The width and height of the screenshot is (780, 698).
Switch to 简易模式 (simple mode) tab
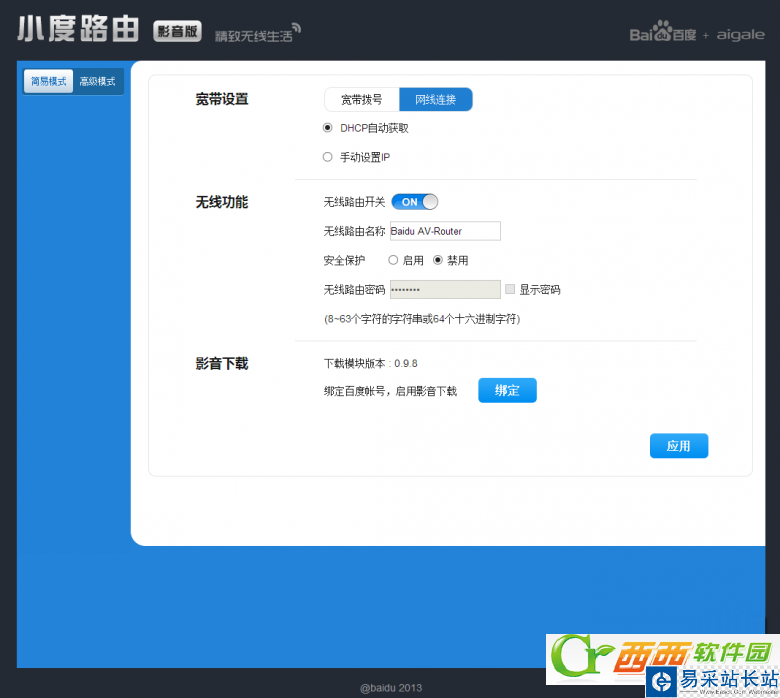coord(48,81)
